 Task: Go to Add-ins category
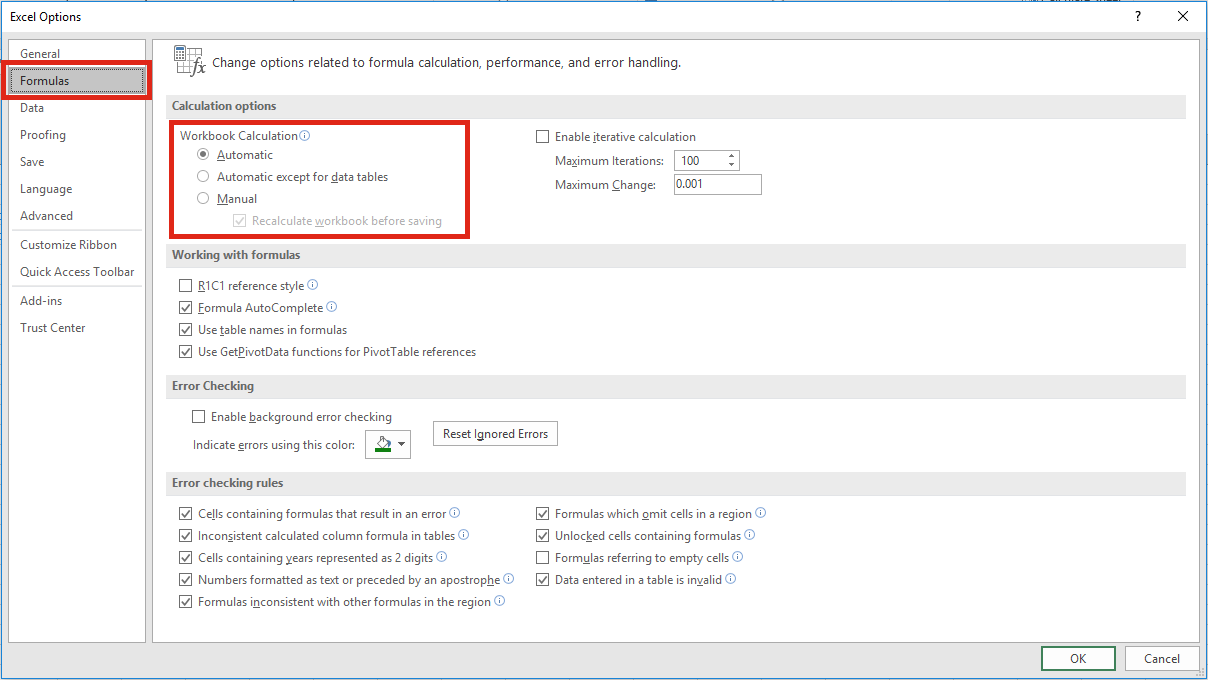click(x=77, y=301)
